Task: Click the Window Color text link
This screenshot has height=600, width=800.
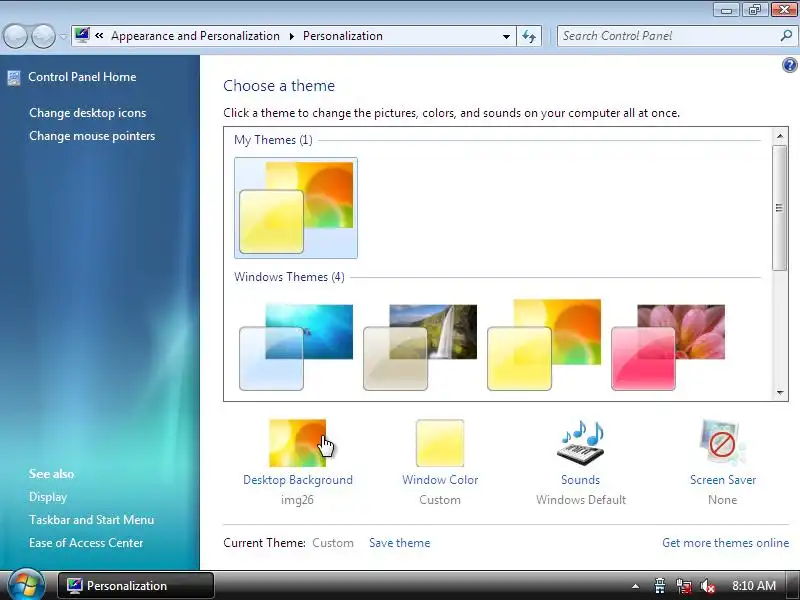Action: click(x=440, y=480)
